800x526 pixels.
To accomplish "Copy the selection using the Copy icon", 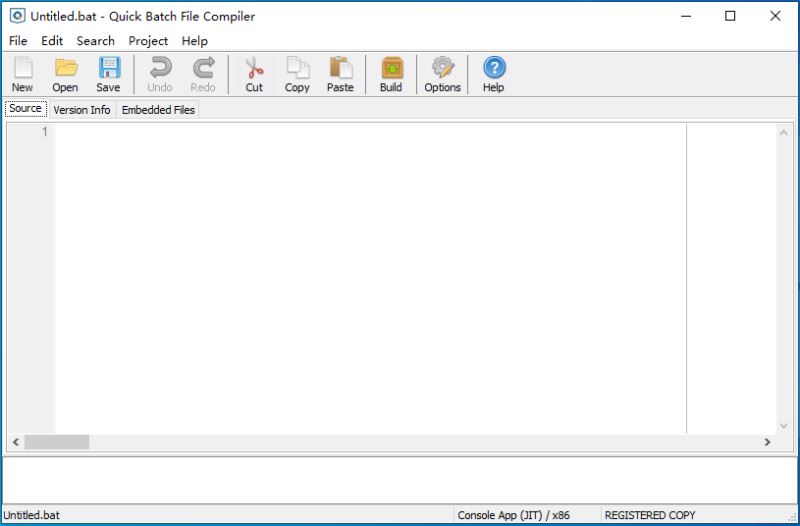I will 297,74.
